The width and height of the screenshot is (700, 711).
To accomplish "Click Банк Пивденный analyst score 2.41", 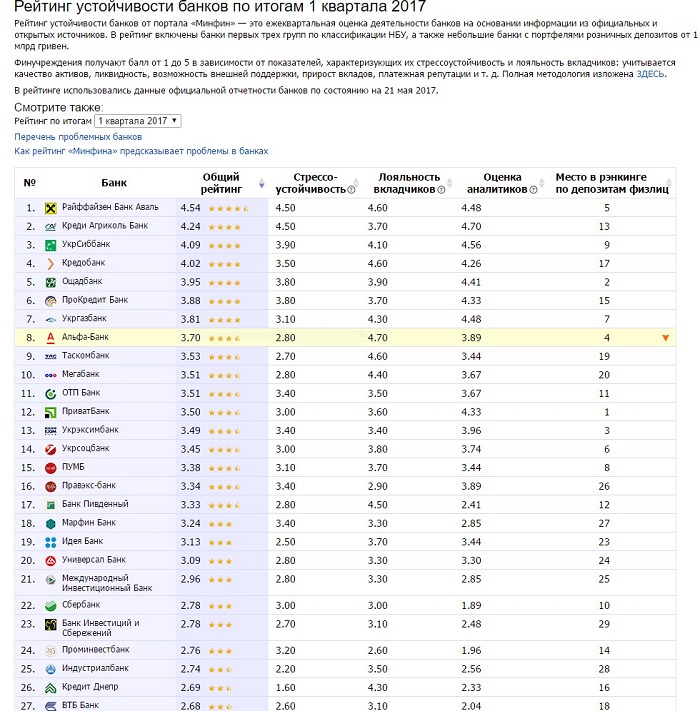I will click(x=471, y=505).
